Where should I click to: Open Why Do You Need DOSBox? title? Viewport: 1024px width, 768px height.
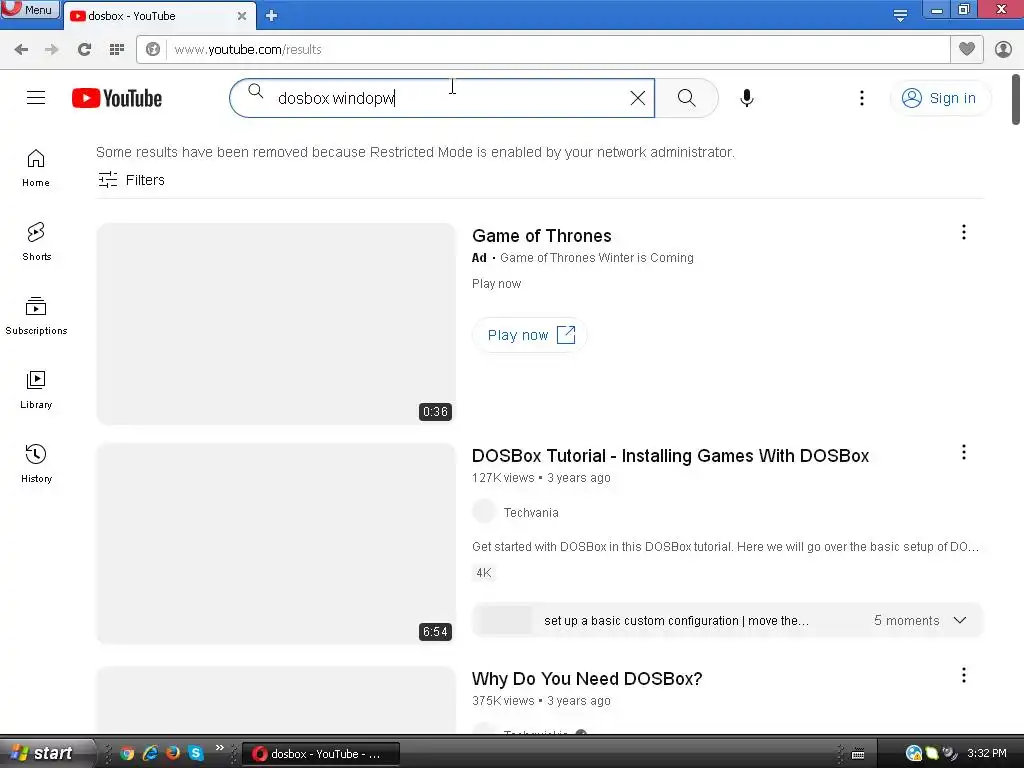tap(586, 679)
